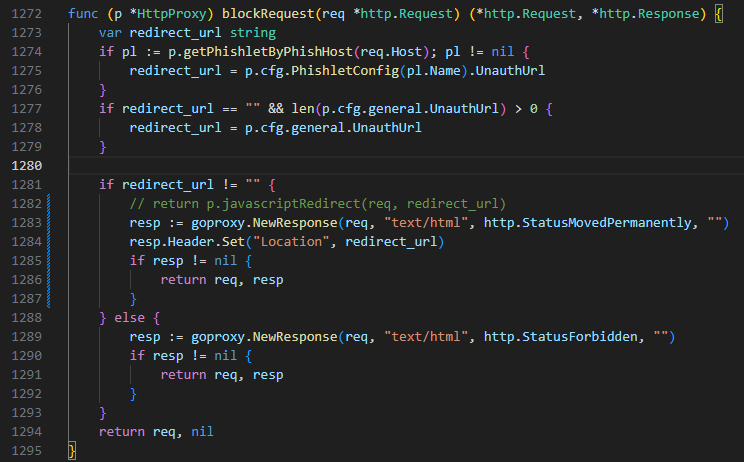
Task: Click p.cfg.general.UnauthUrl on line 1278
Action: coord(333,128)
